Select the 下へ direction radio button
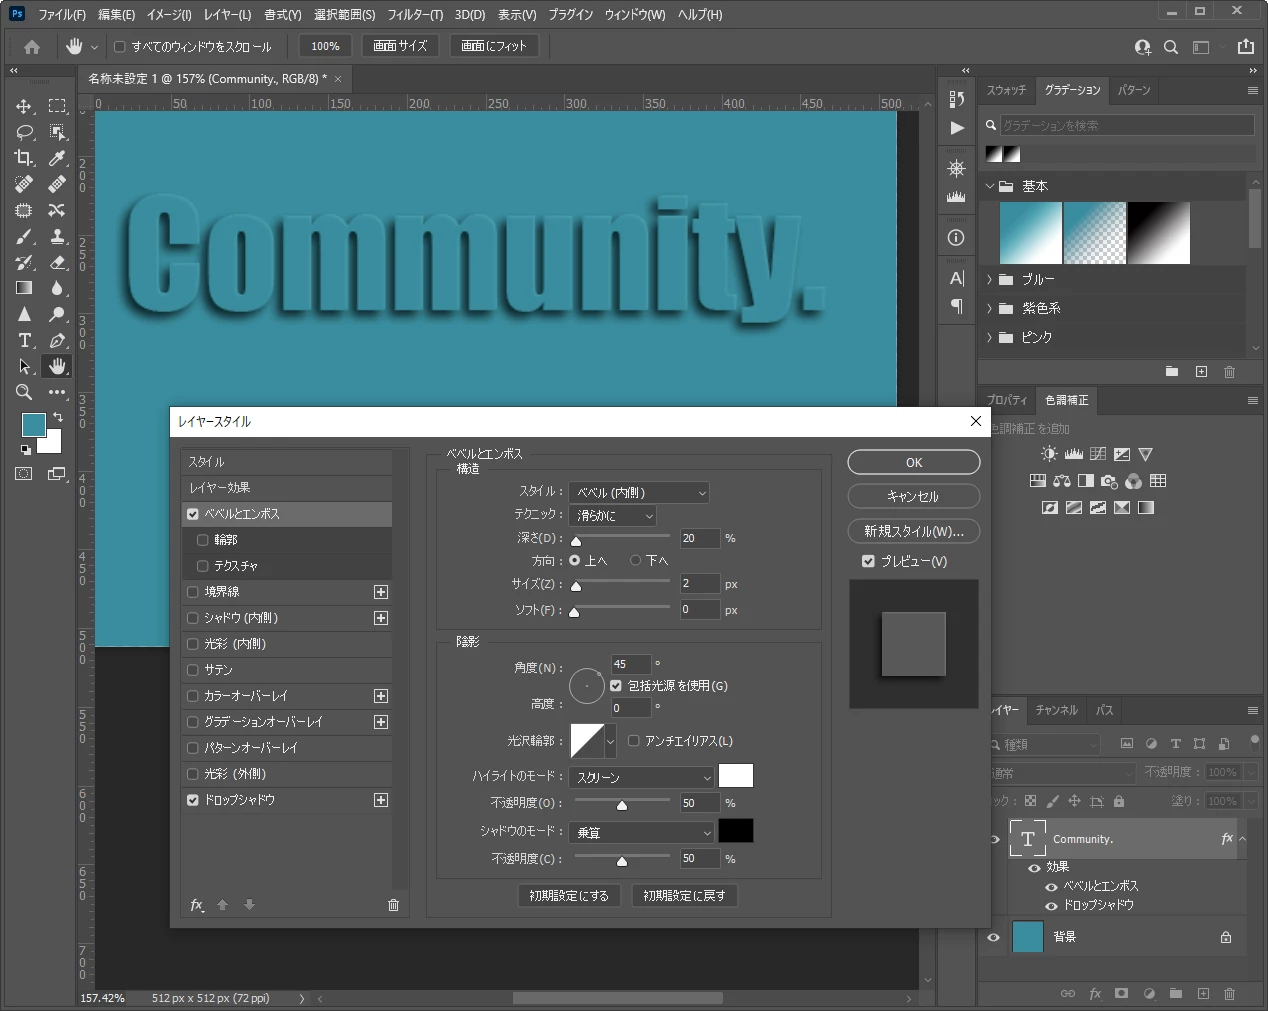 (635, 561)
